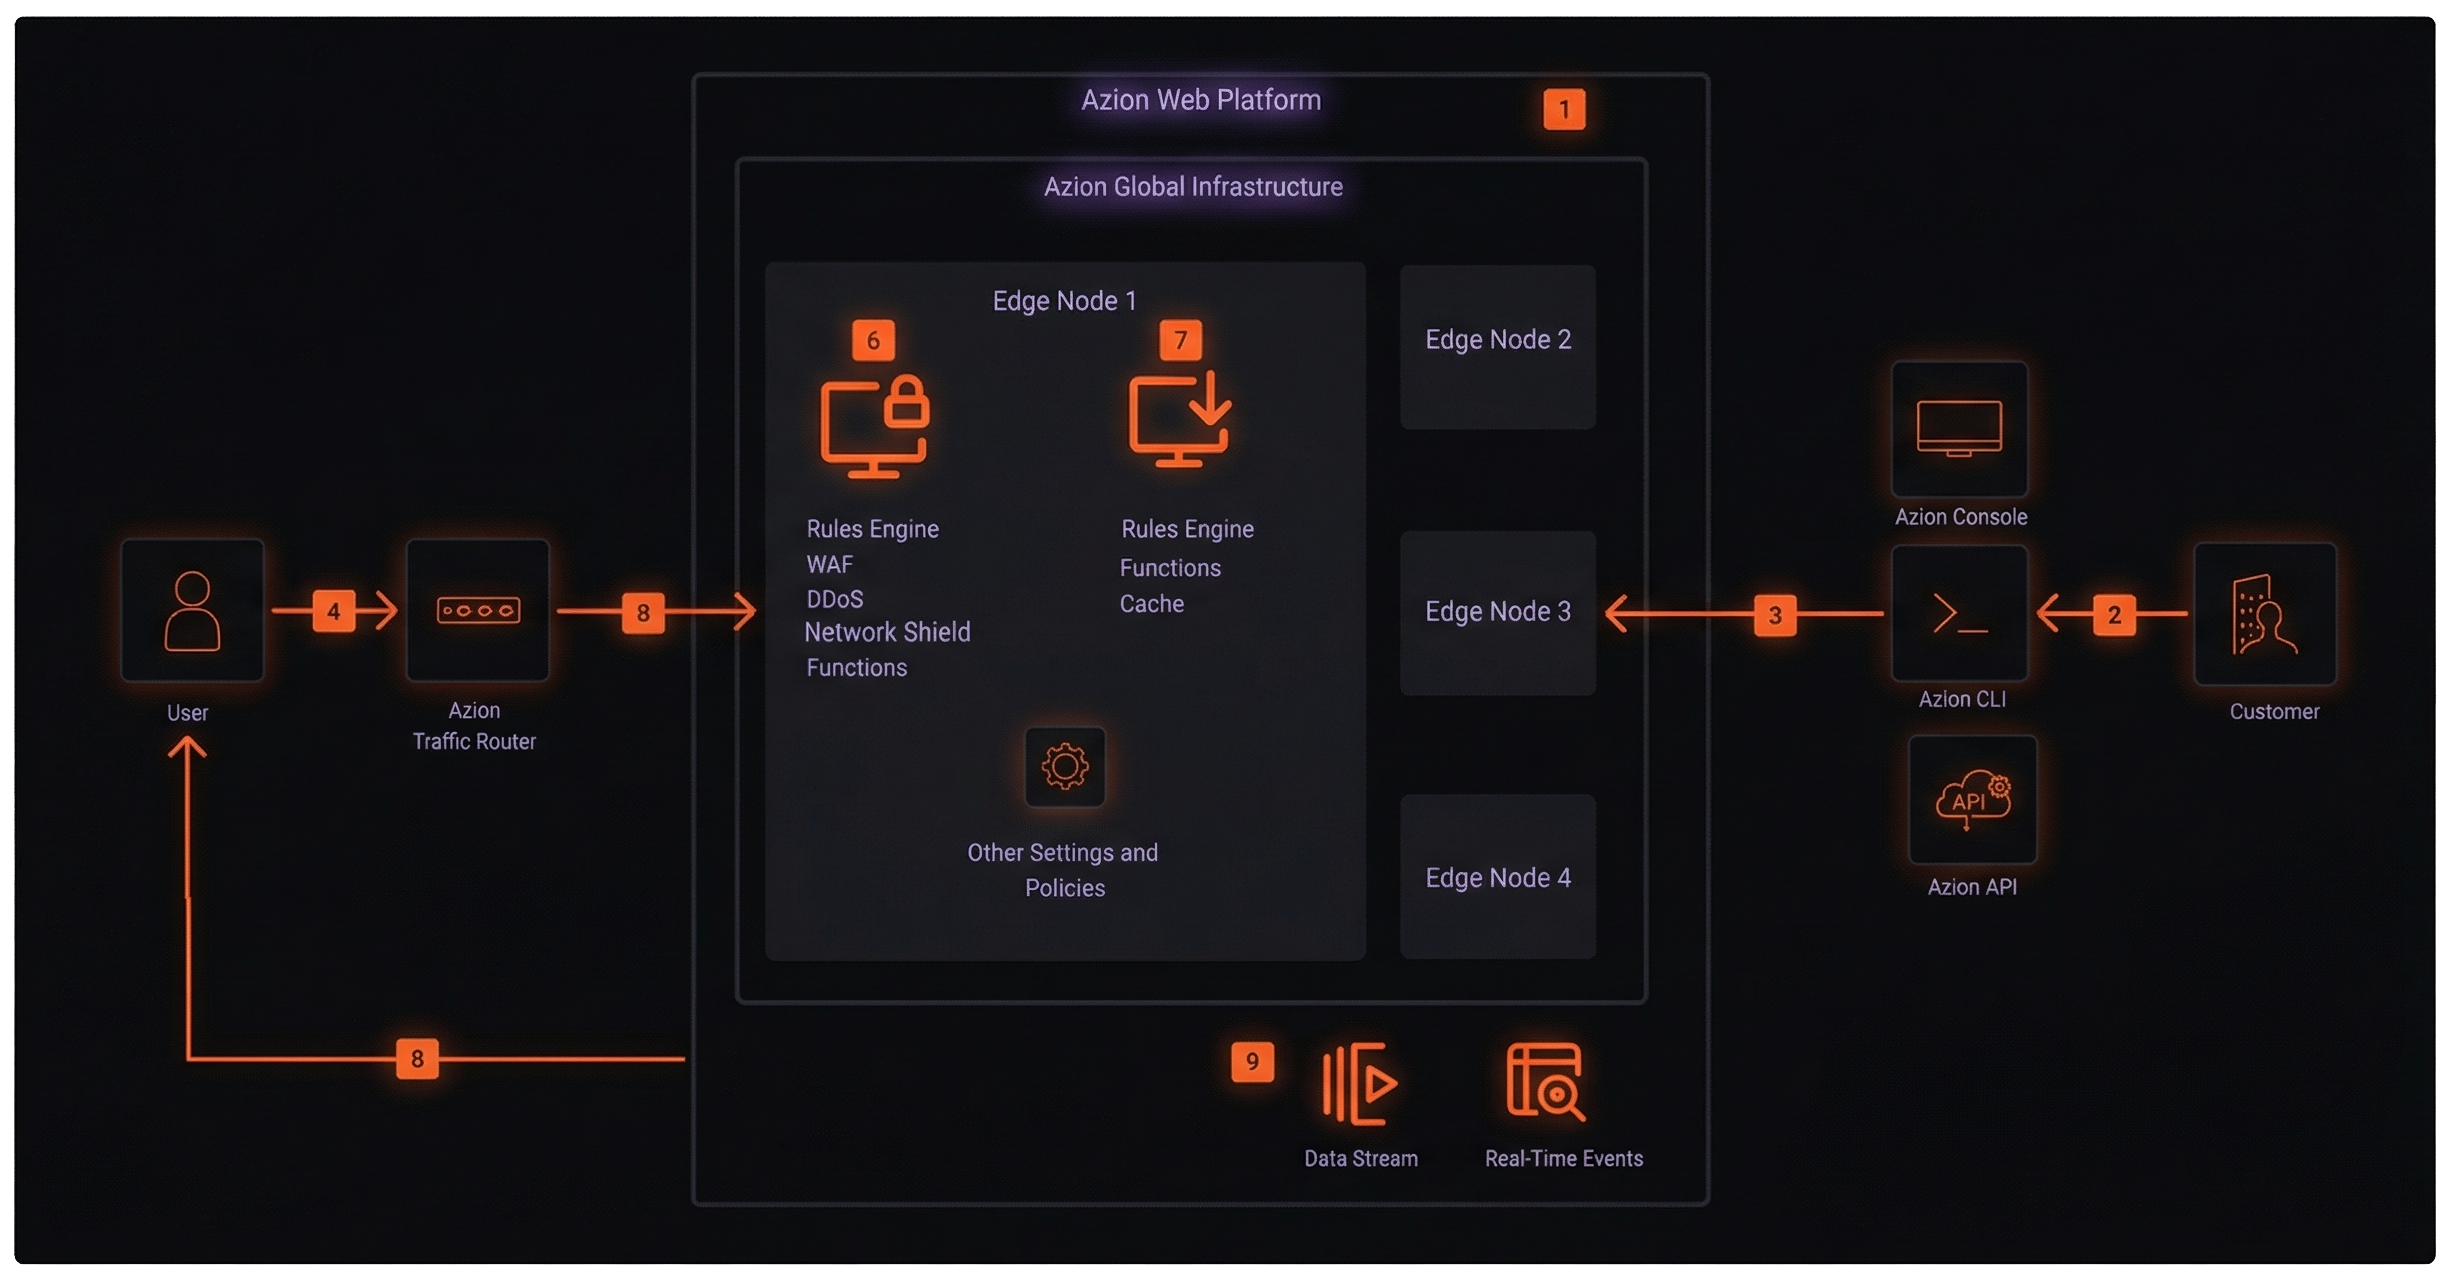2450x1276 pixels.
Task: Click the monitor with download arrow icon
Action: tap(1180, 419)
